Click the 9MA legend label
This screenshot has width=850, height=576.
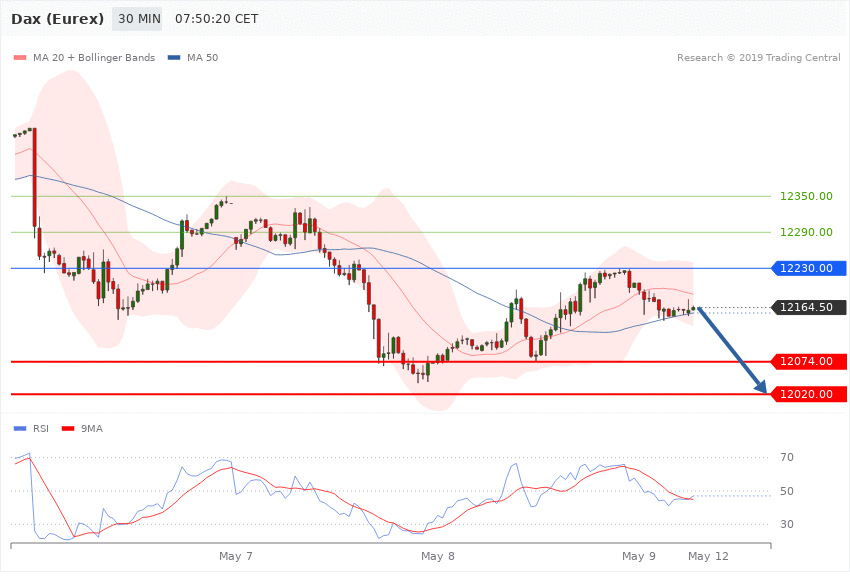tap(92, 429)
